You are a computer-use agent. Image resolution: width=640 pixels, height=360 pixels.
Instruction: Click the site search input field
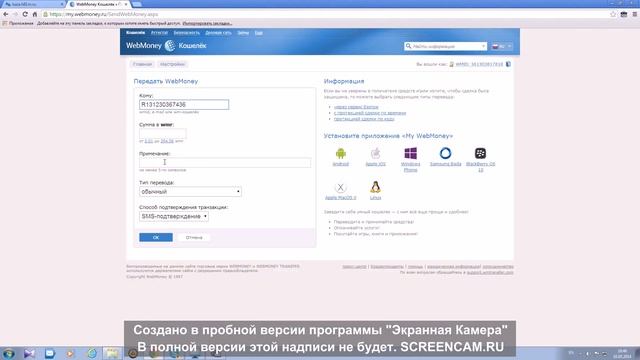pos(446,47)
